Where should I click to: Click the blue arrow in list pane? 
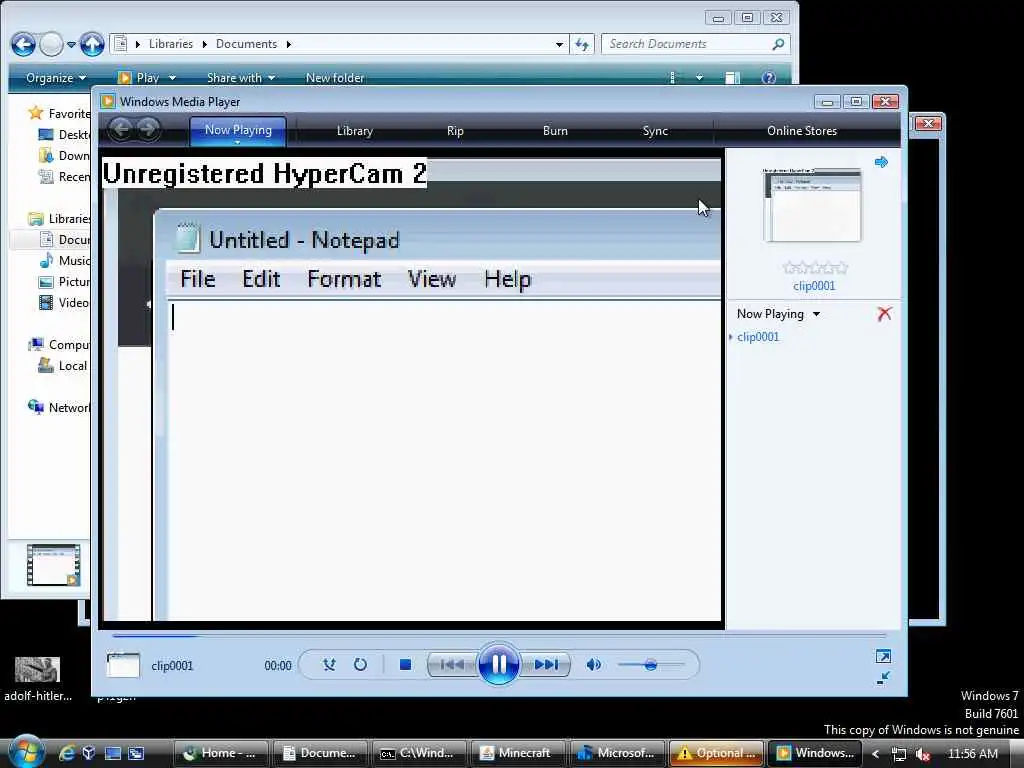click(881, 162)
